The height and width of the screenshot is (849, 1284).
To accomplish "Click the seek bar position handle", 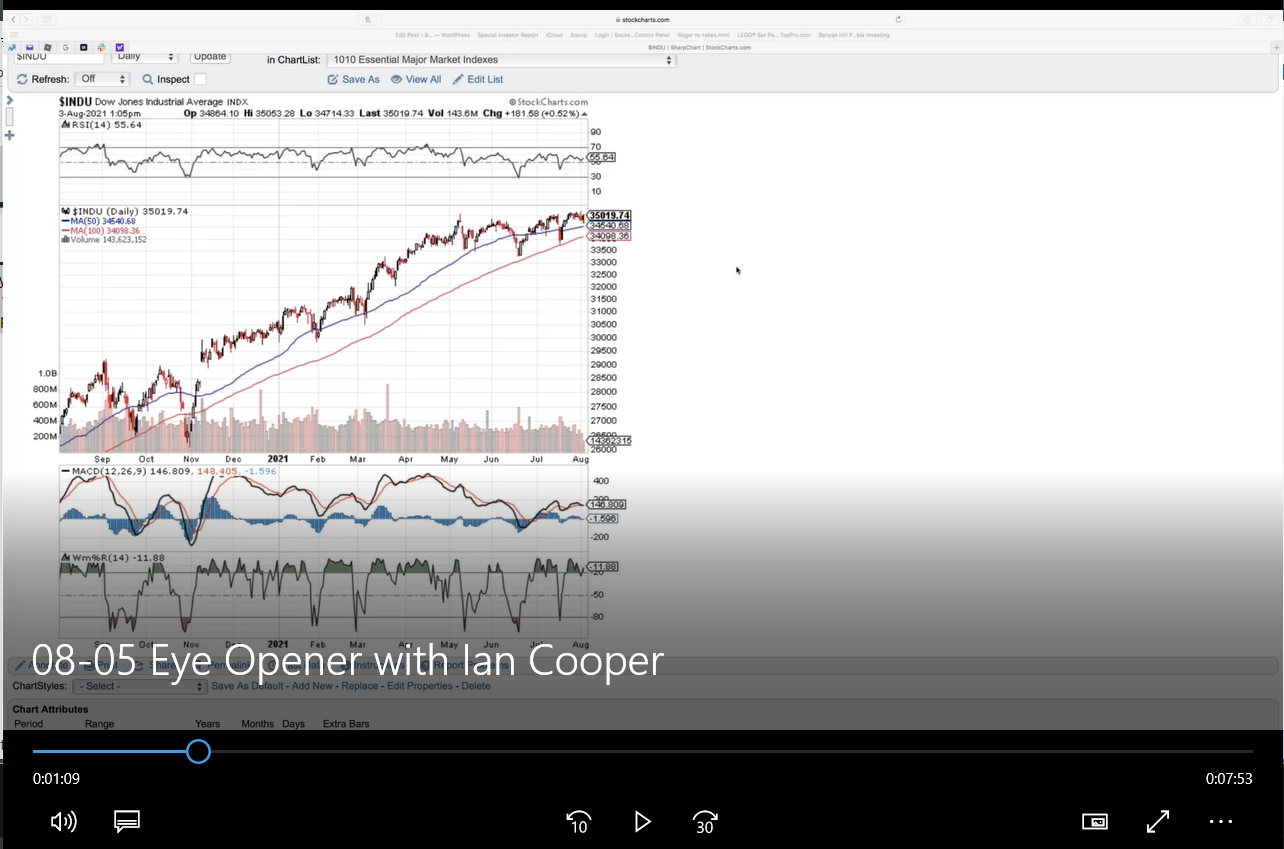I will [198, 751].
